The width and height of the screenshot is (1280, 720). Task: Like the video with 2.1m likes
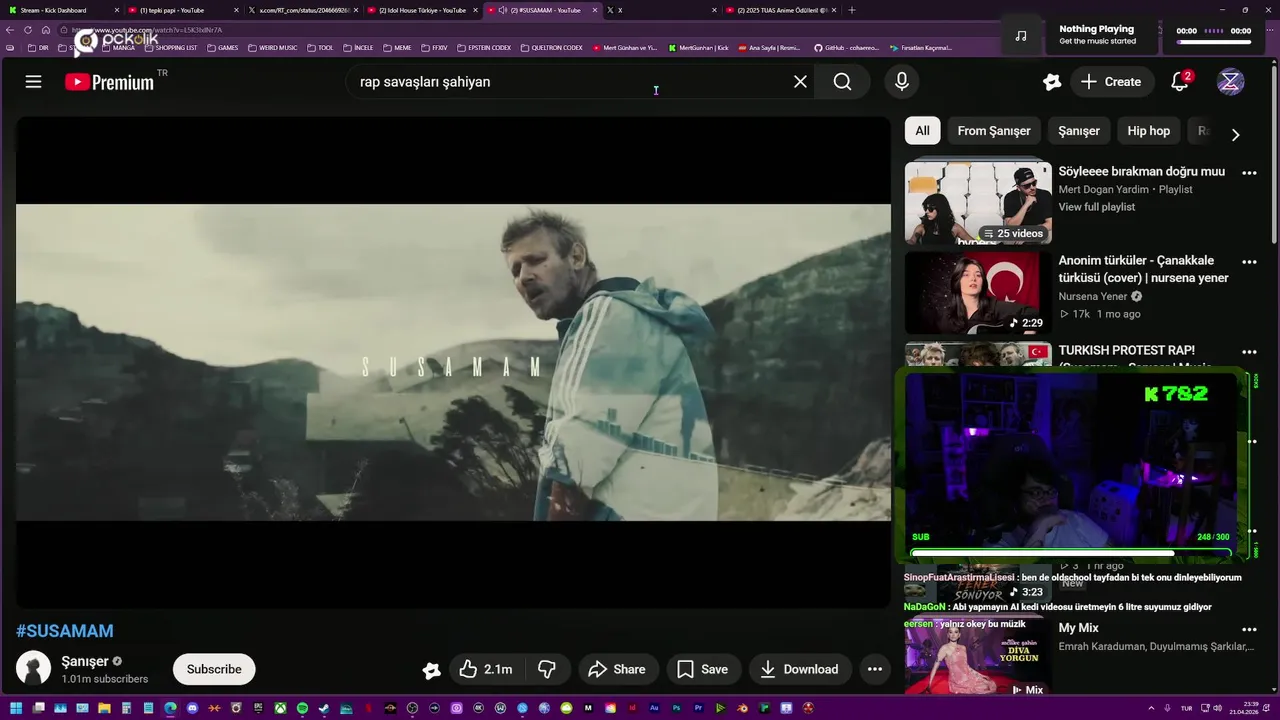pyautogui.click(x=485, y=669)
